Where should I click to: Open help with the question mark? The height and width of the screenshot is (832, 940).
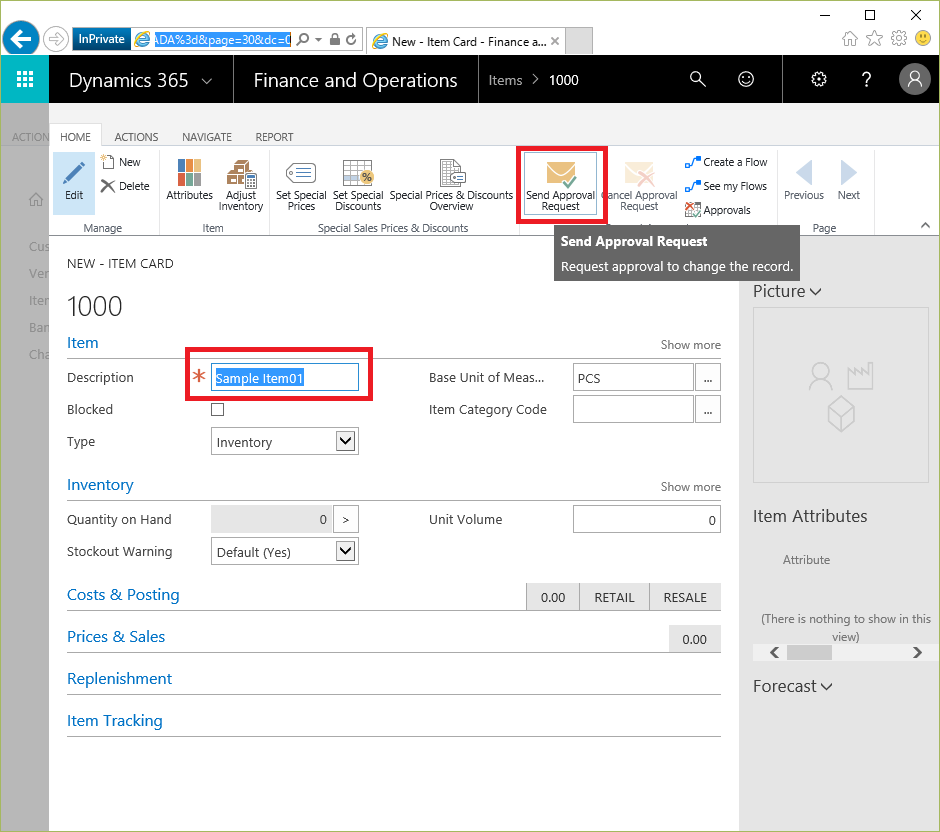point(866,79)
